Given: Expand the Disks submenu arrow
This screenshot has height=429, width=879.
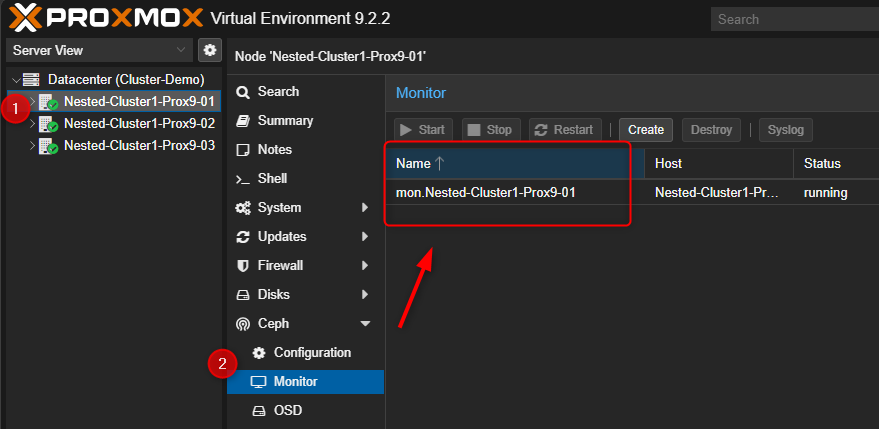Looking at the screenshot, I should (366, 294).
